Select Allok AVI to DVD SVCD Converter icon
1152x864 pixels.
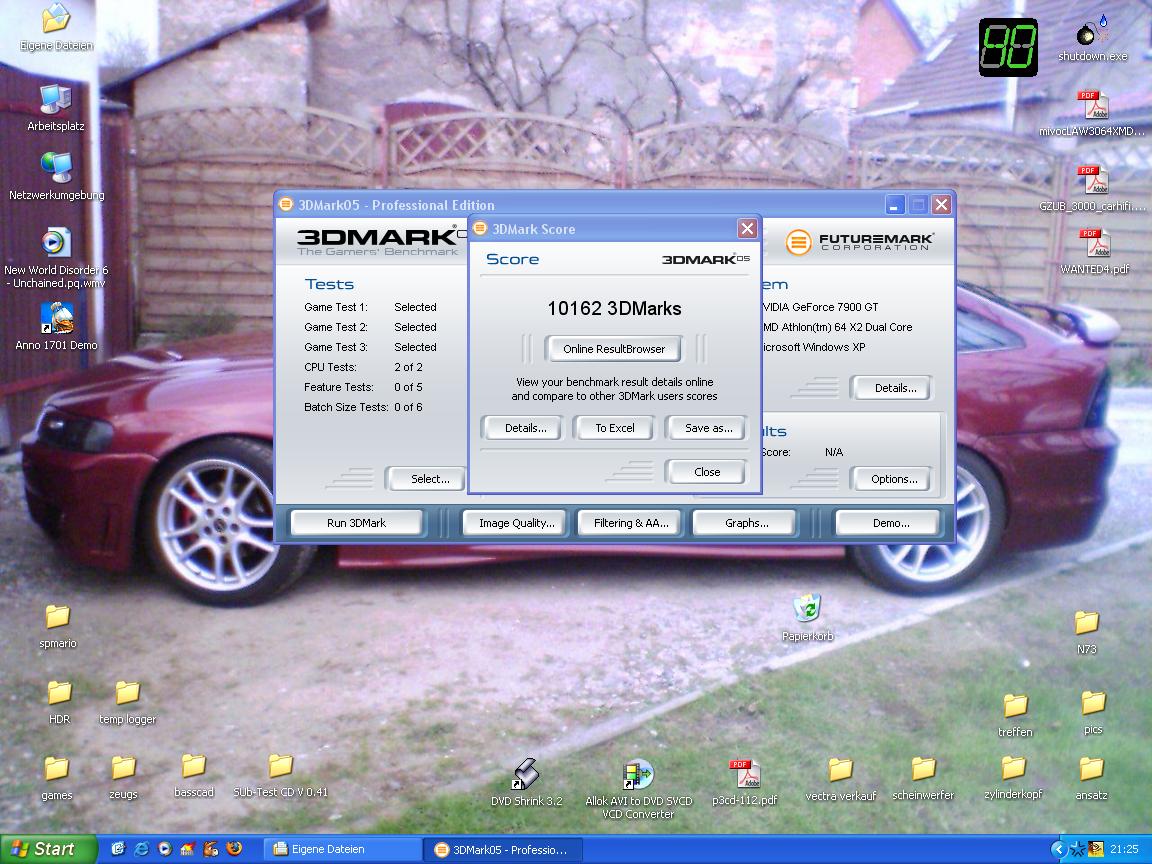(x=638, y=789)
